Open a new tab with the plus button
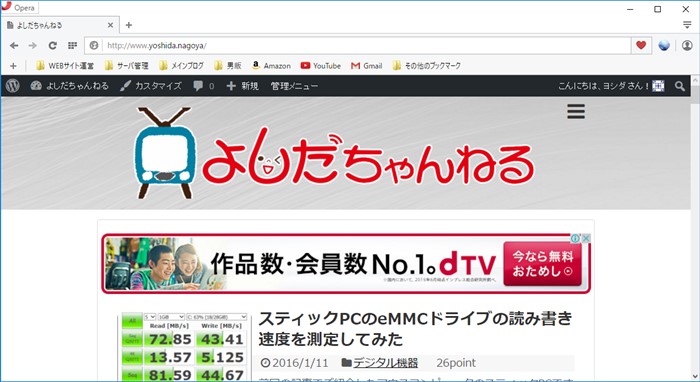This screenshot has height=382, width=700. coord(129,25)
